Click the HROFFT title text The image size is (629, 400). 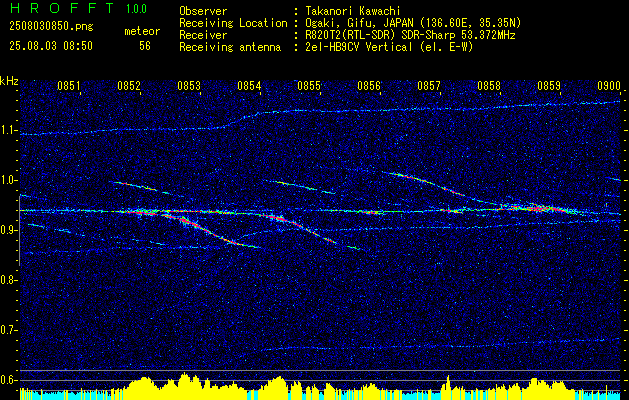61,8
